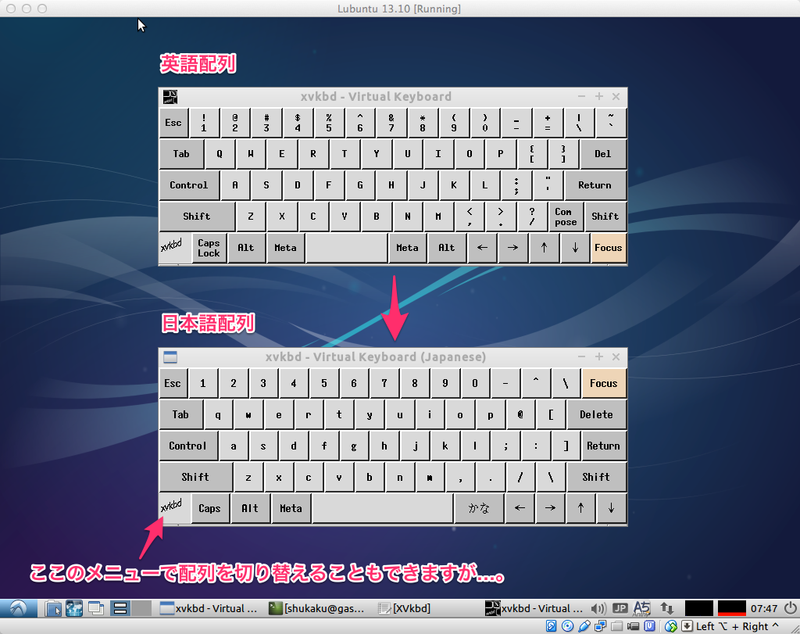Toggle the Caps key on Japanese keyboard
Screen dimensions: 800x634
[x=209, y=508]
